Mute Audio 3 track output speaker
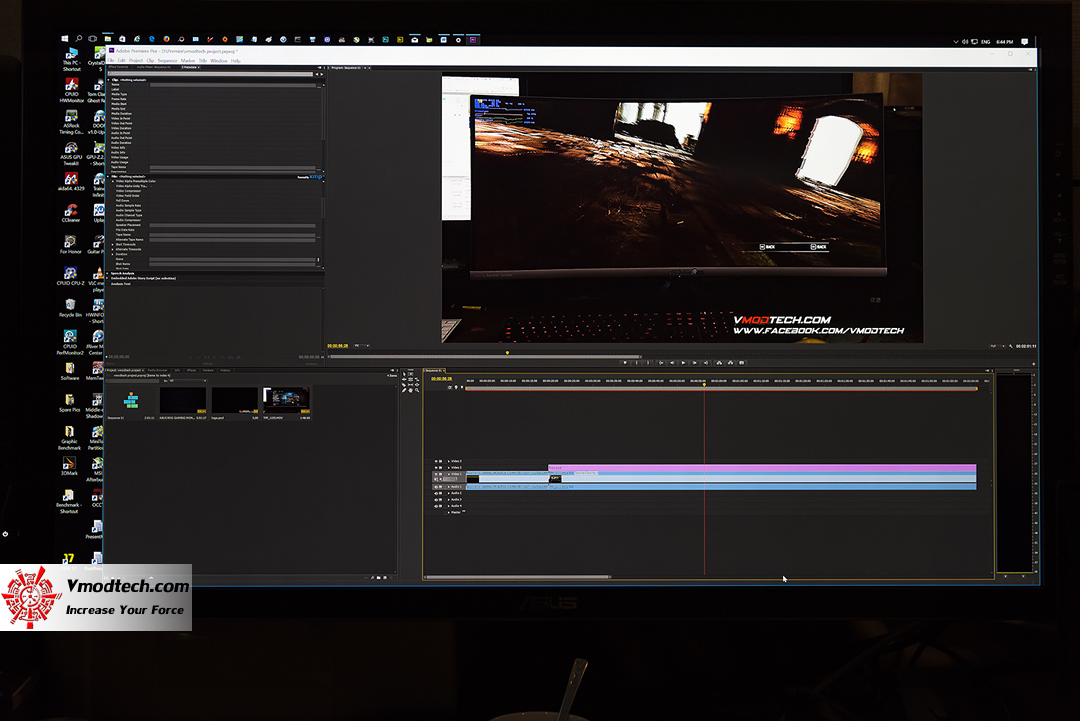 tap(436, 499)
